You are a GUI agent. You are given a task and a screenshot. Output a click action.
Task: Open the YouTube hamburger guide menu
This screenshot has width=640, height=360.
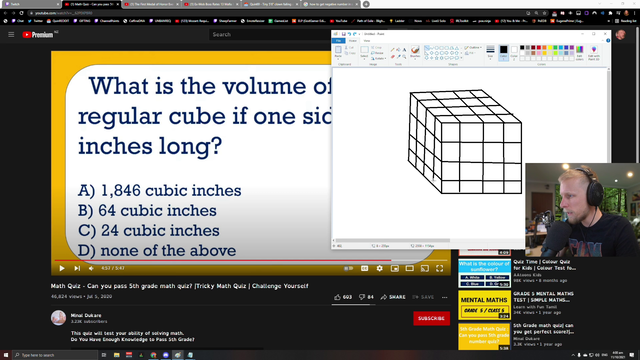pyautogui.click(x=11, y=35)
